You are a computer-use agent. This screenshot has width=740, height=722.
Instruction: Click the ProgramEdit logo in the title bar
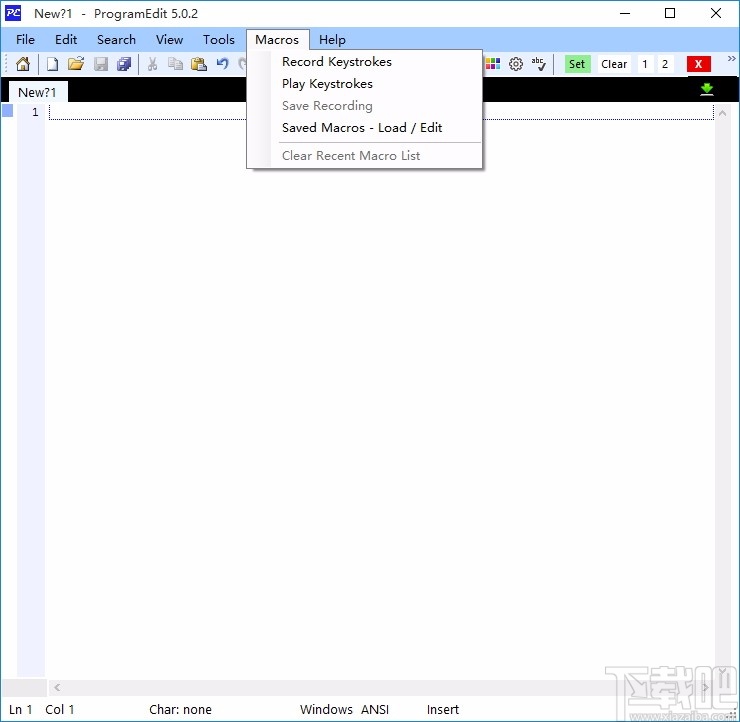[13, 13]
